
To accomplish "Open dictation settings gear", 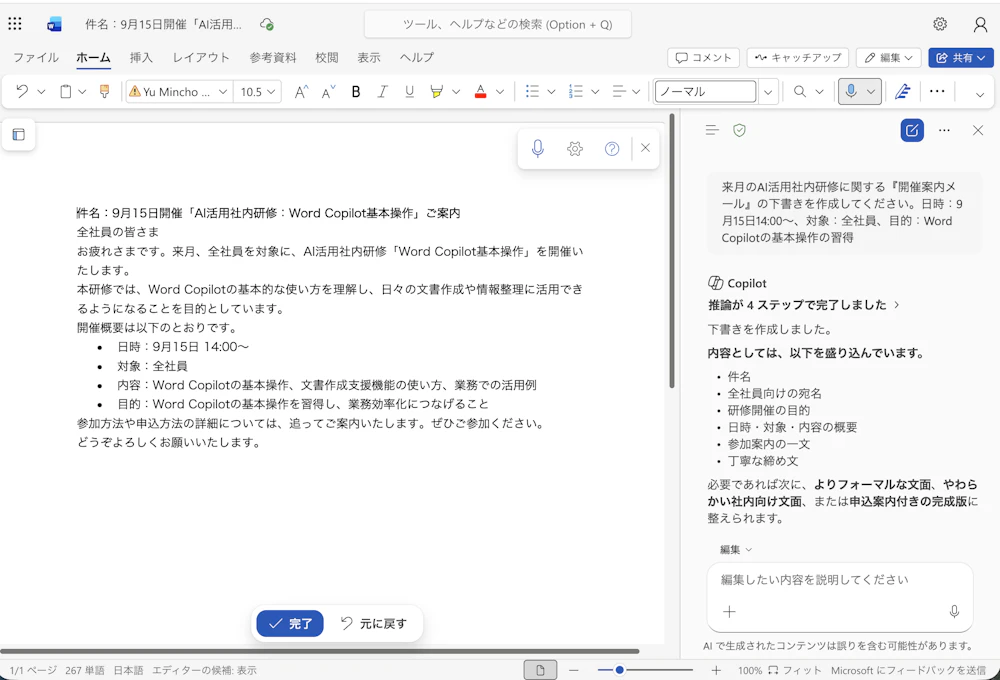I will pos(575,149).
